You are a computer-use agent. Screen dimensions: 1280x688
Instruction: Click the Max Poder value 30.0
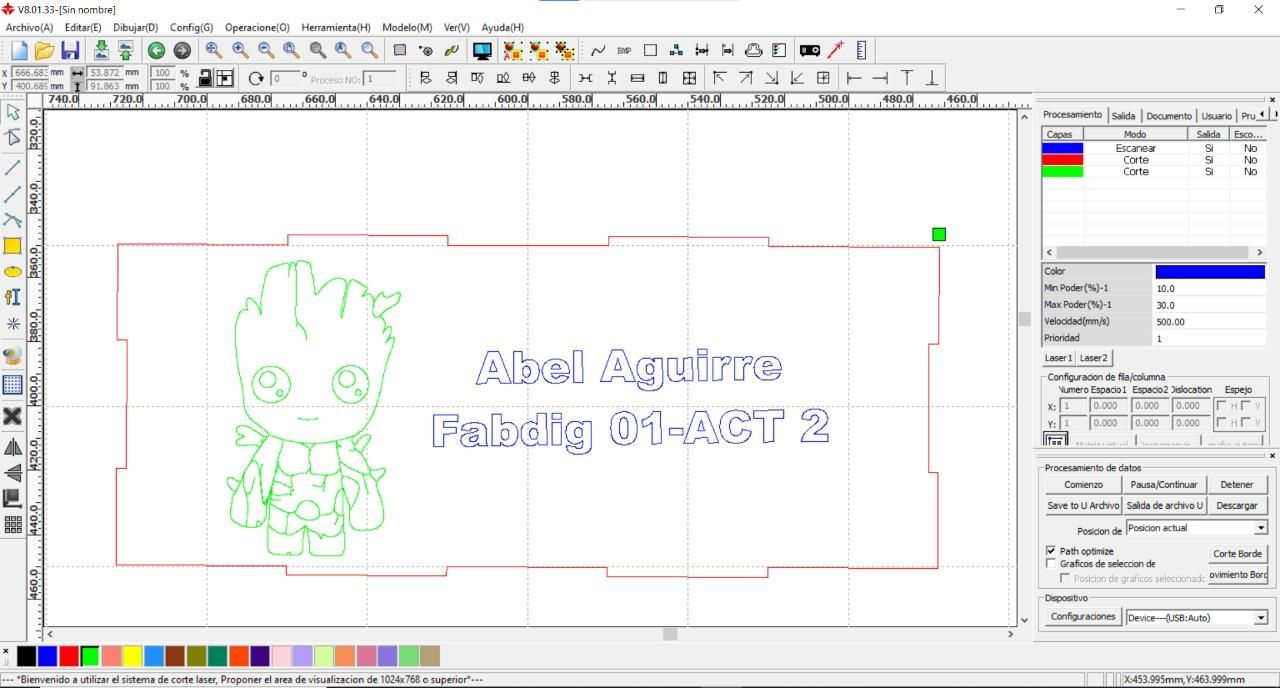1210,305
